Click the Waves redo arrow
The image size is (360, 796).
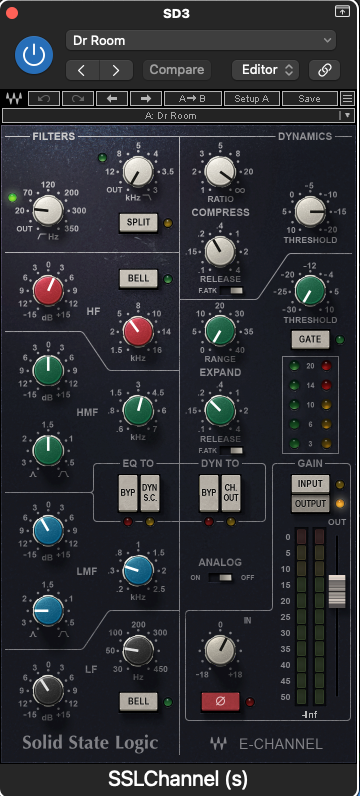[x=78, y=98]
